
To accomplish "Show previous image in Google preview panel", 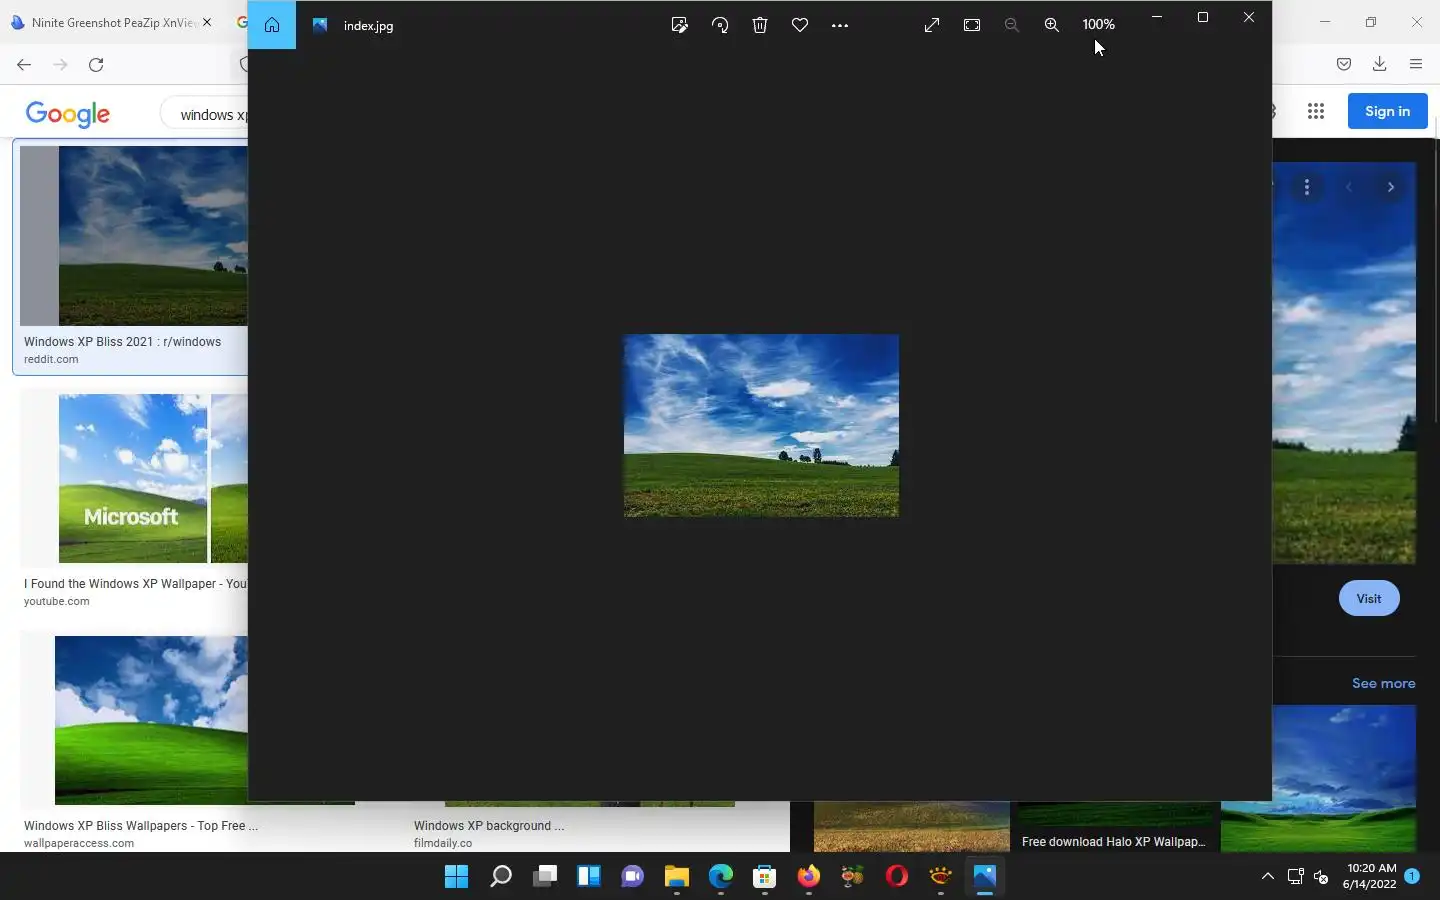I will pyautogui.click(x=1349, y=187).
